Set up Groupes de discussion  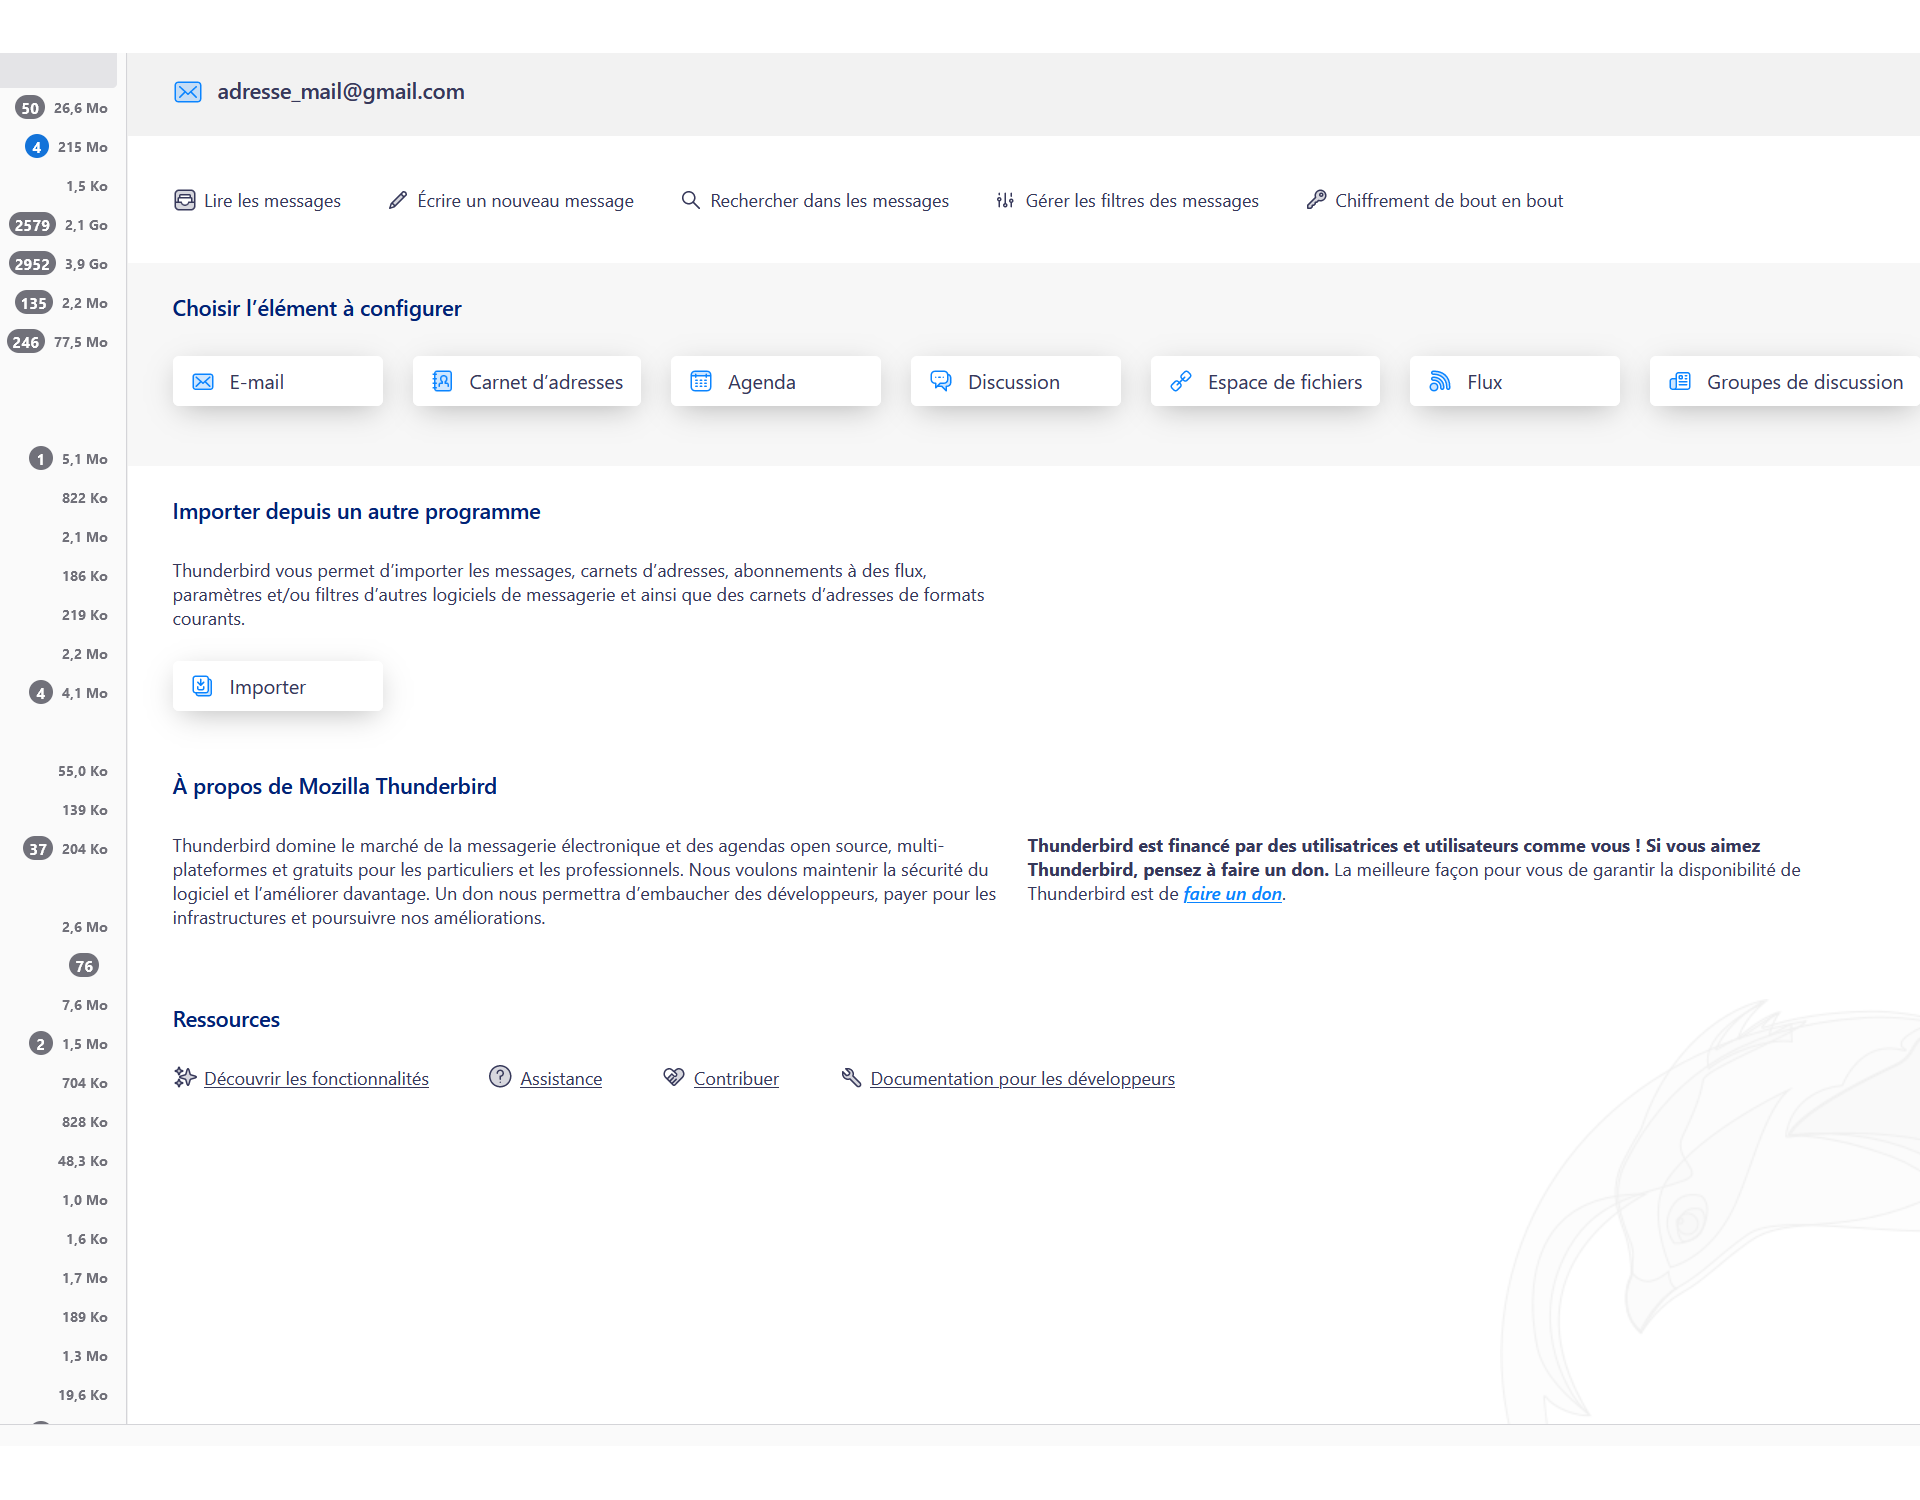pyautogui.click(x=1785, y=382)
